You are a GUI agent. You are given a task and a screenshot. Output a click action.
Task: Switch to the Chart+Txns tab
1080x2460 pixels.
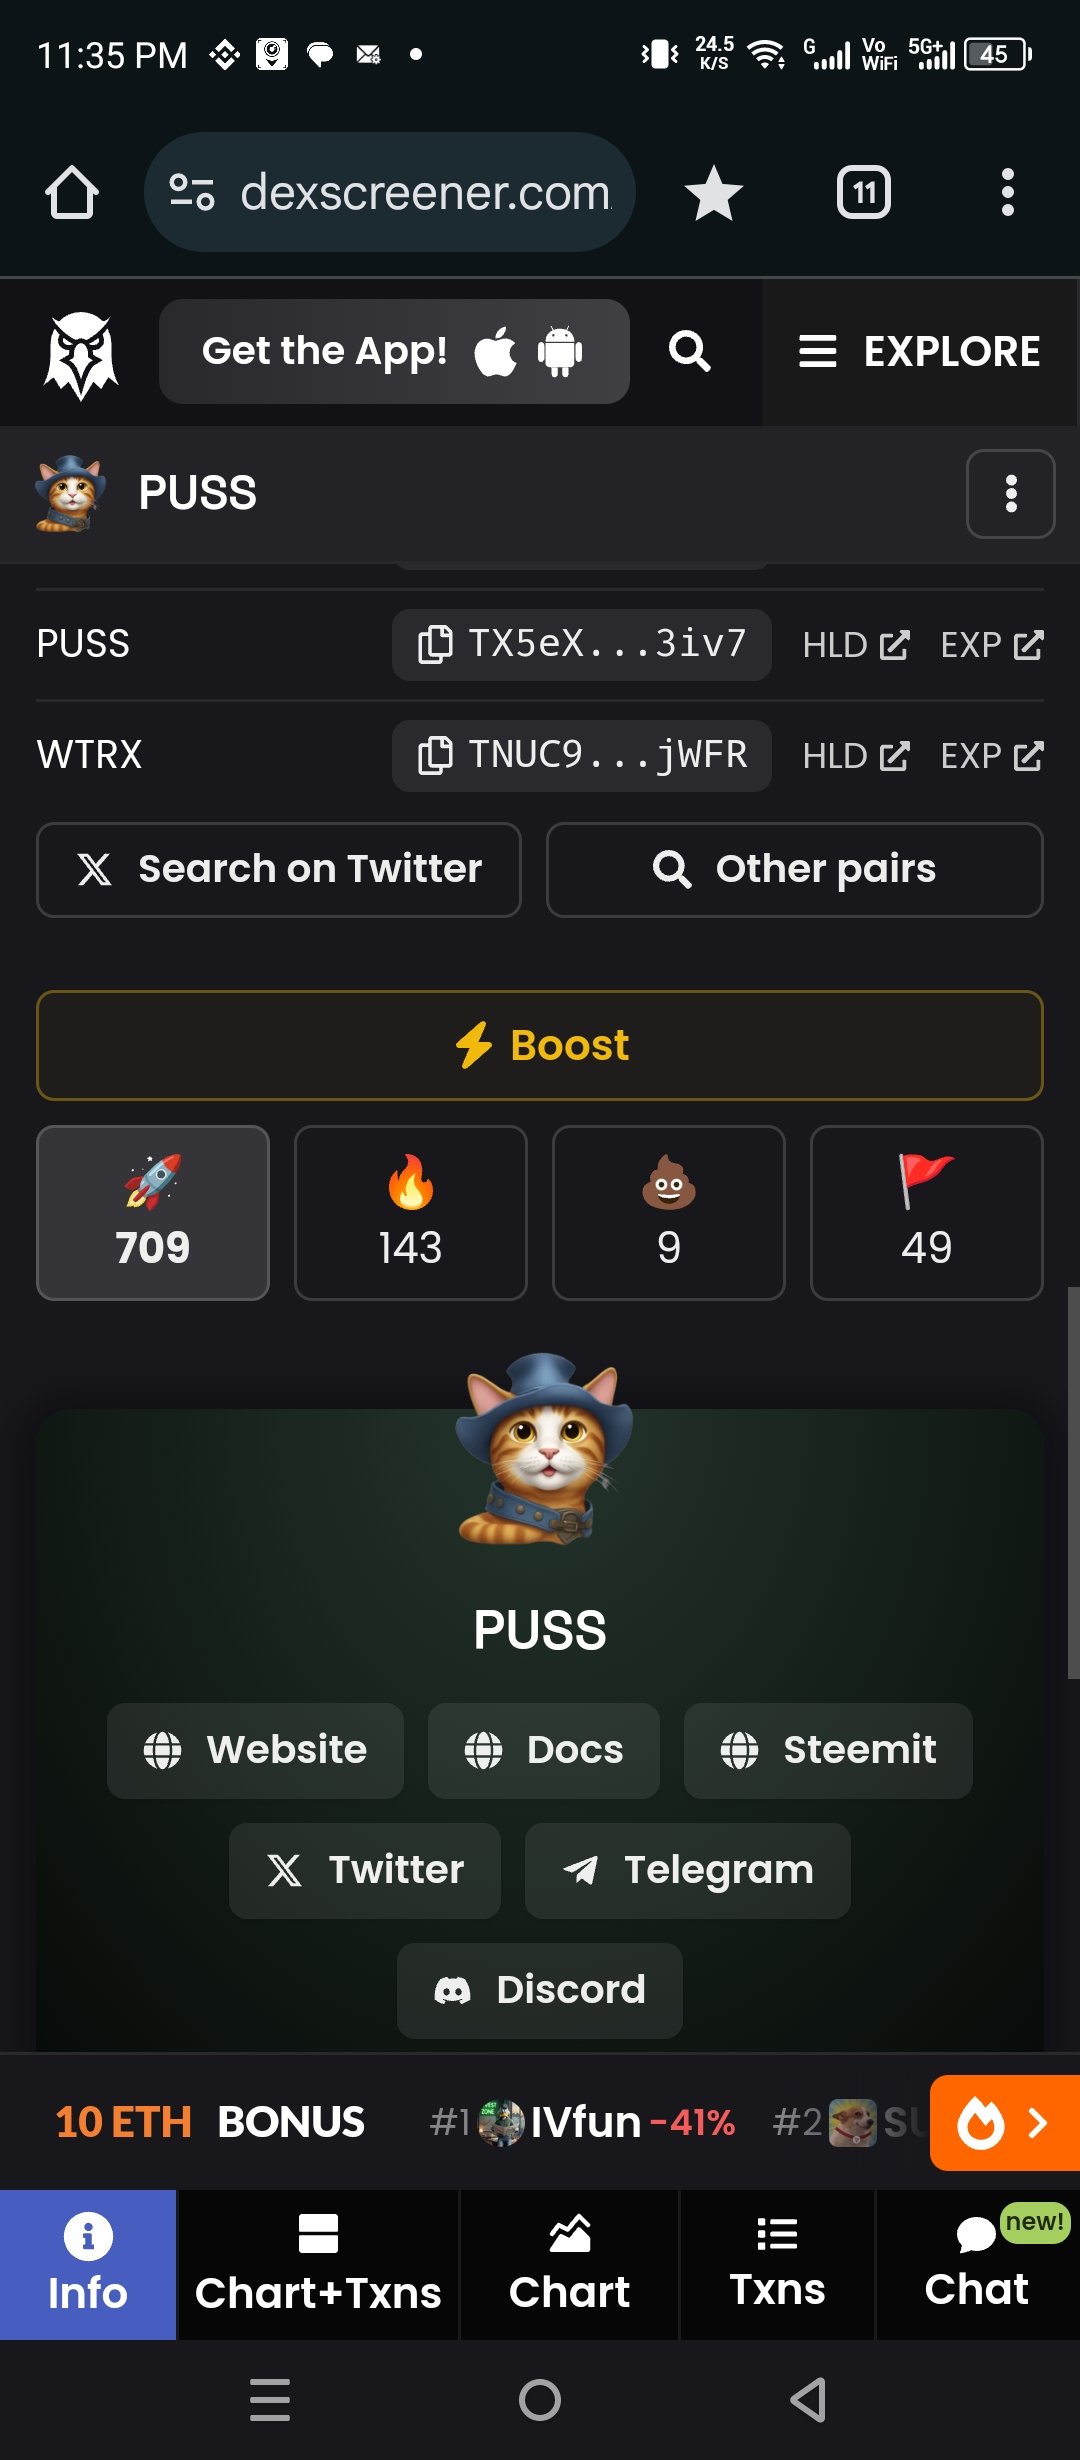[318, 2265]
